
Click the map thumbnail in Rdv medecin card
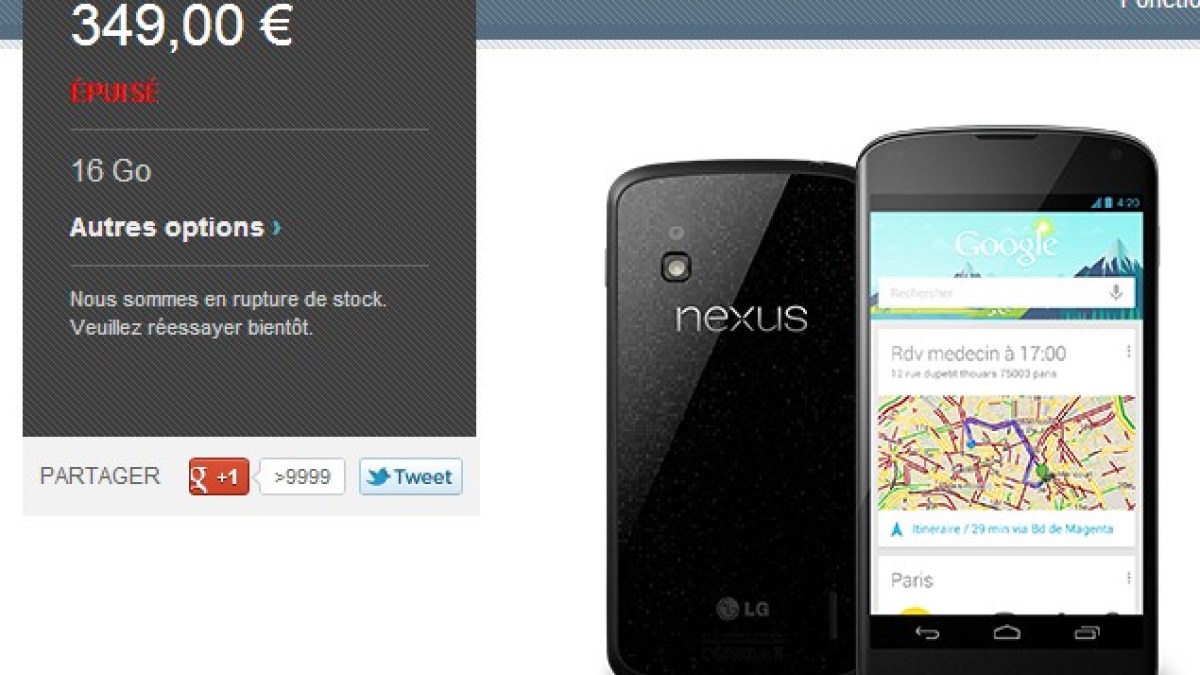[x=1006, y=453]
